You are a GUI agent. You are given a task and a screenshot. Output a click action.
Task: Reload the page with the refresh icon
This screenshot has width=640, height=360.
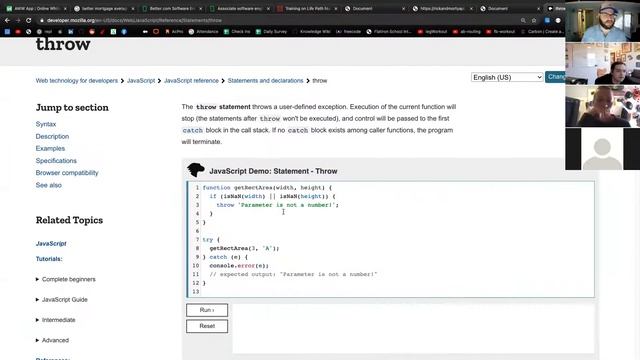tap(29, 20)
